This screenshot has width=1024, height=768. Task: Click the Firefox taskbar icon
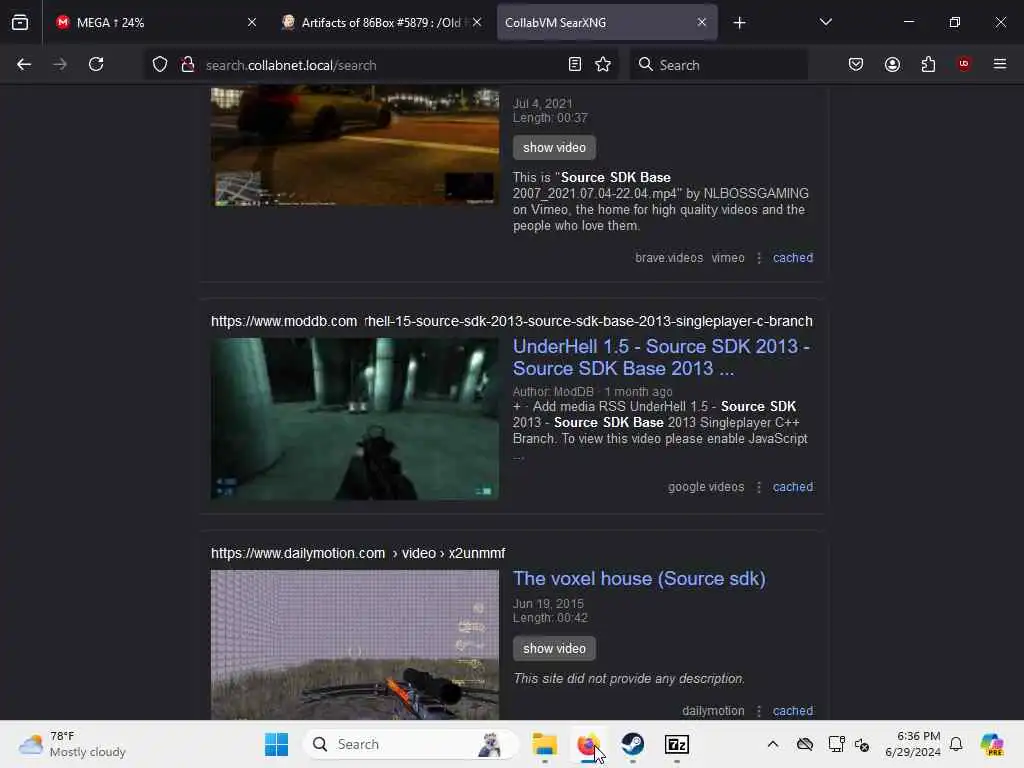(x=588, y=744)
